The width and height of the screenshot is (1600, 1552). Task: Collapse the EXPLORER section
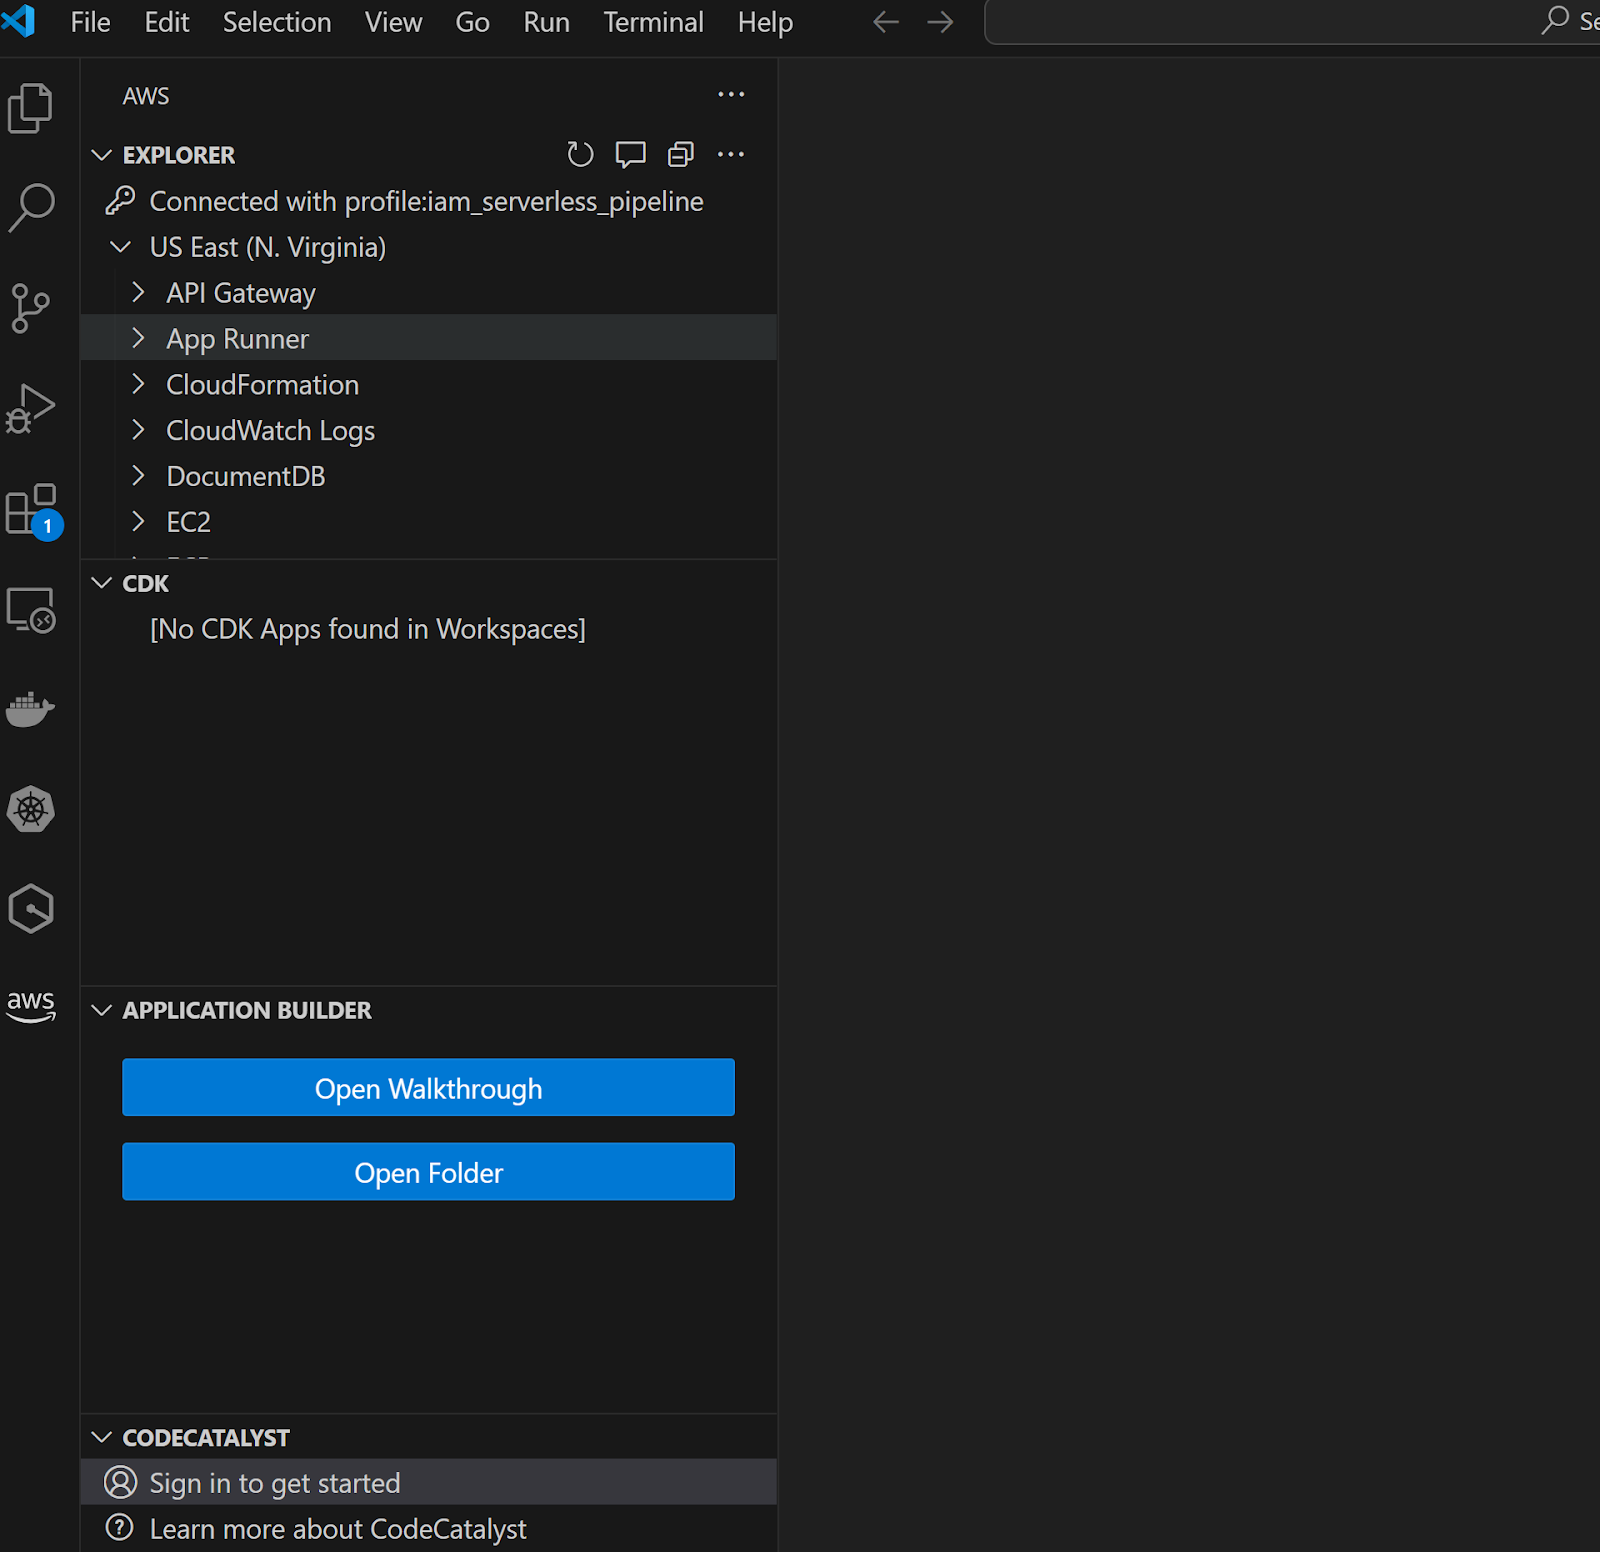click(x=101, y=155)
